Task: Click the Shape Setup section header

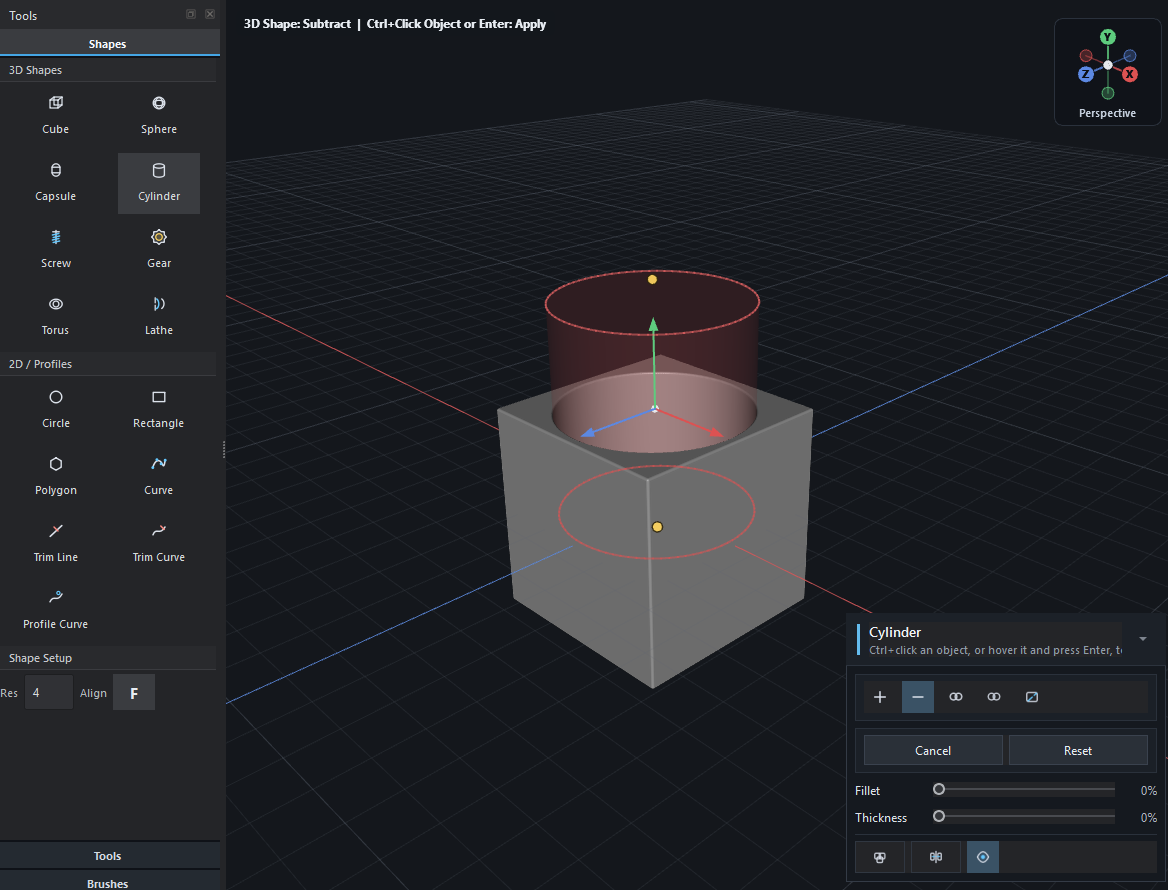Action: 108,658
